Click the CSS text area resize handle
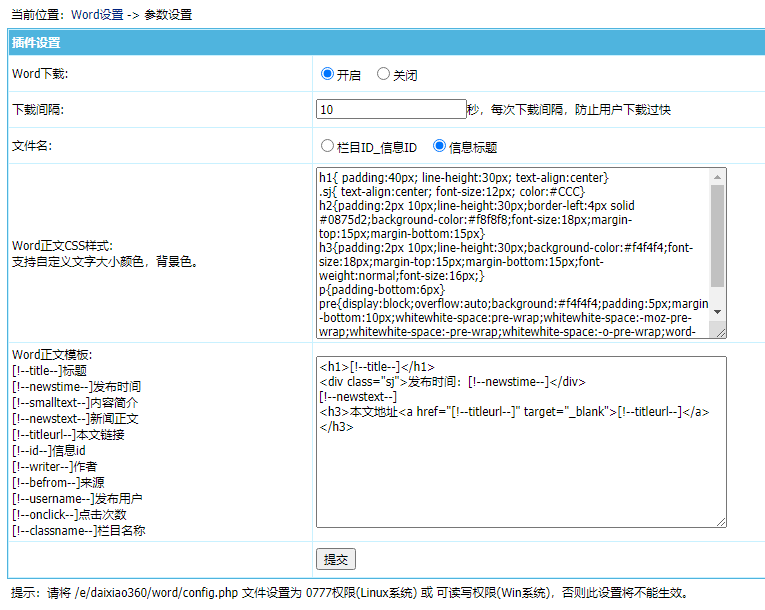 (721, 333)
